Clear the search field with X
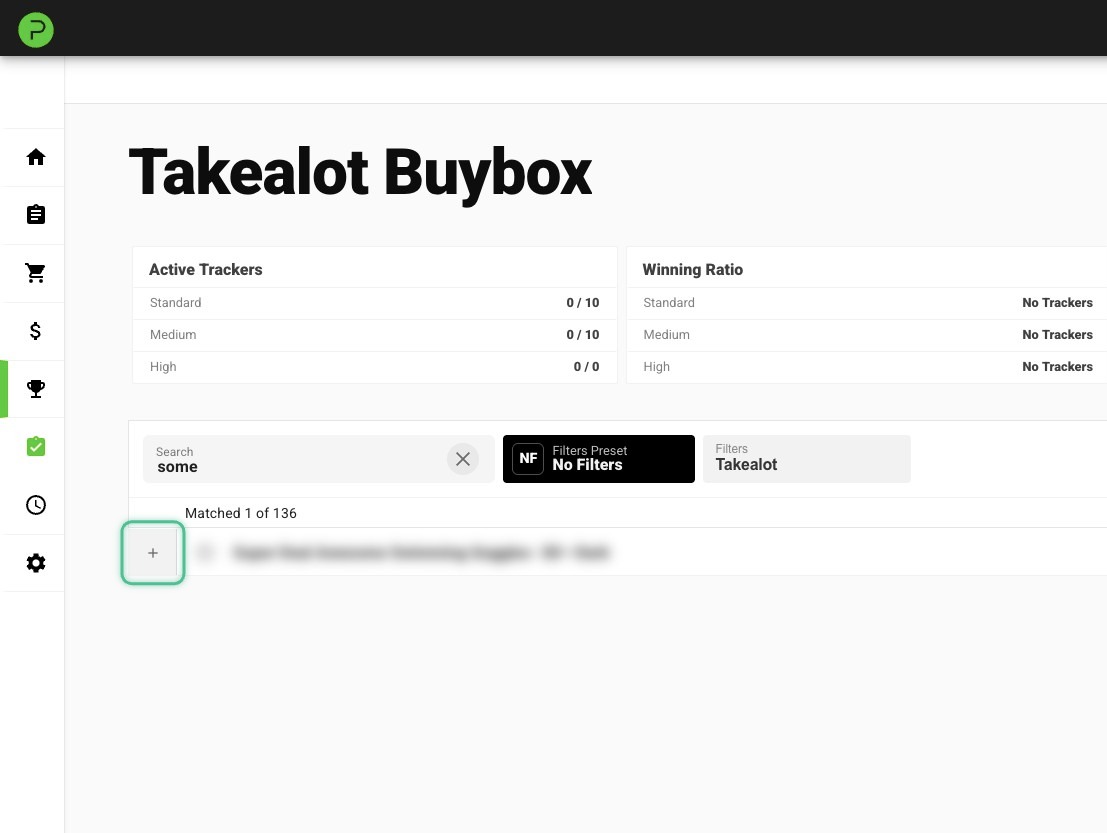This screenshot has height=833, width=1107. click(462, 459)
